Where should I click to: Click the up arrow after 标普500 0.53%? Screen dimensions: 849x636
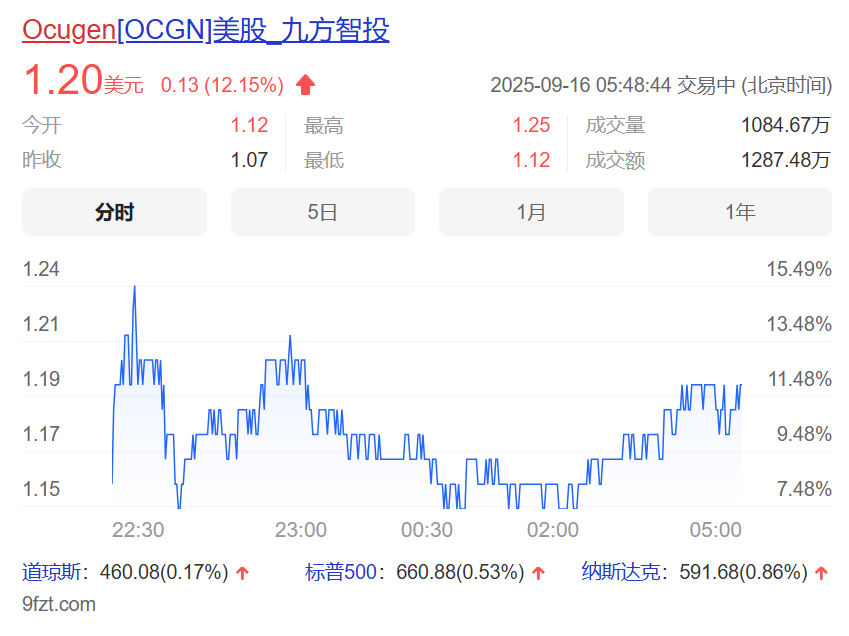click(538, 573)
